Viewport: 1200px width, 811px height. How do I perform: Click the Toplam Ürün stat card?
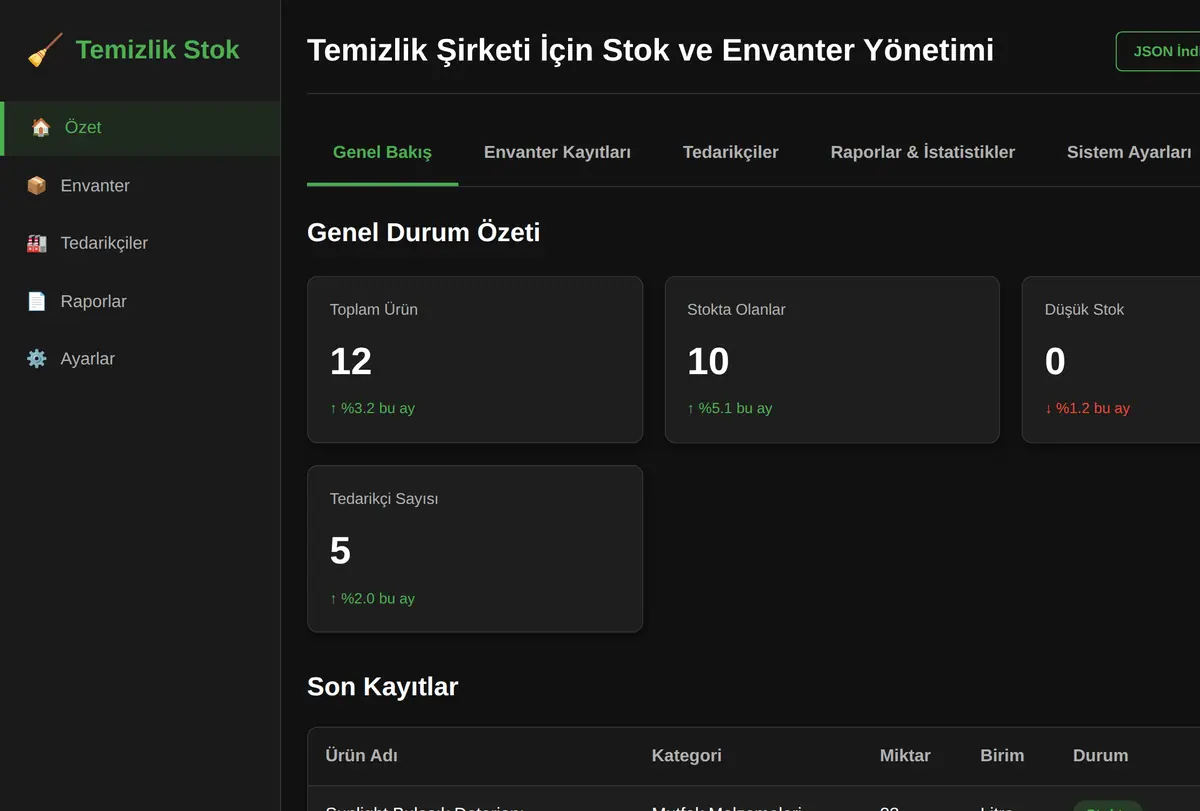pyautogui.click(x=475, y=359)
